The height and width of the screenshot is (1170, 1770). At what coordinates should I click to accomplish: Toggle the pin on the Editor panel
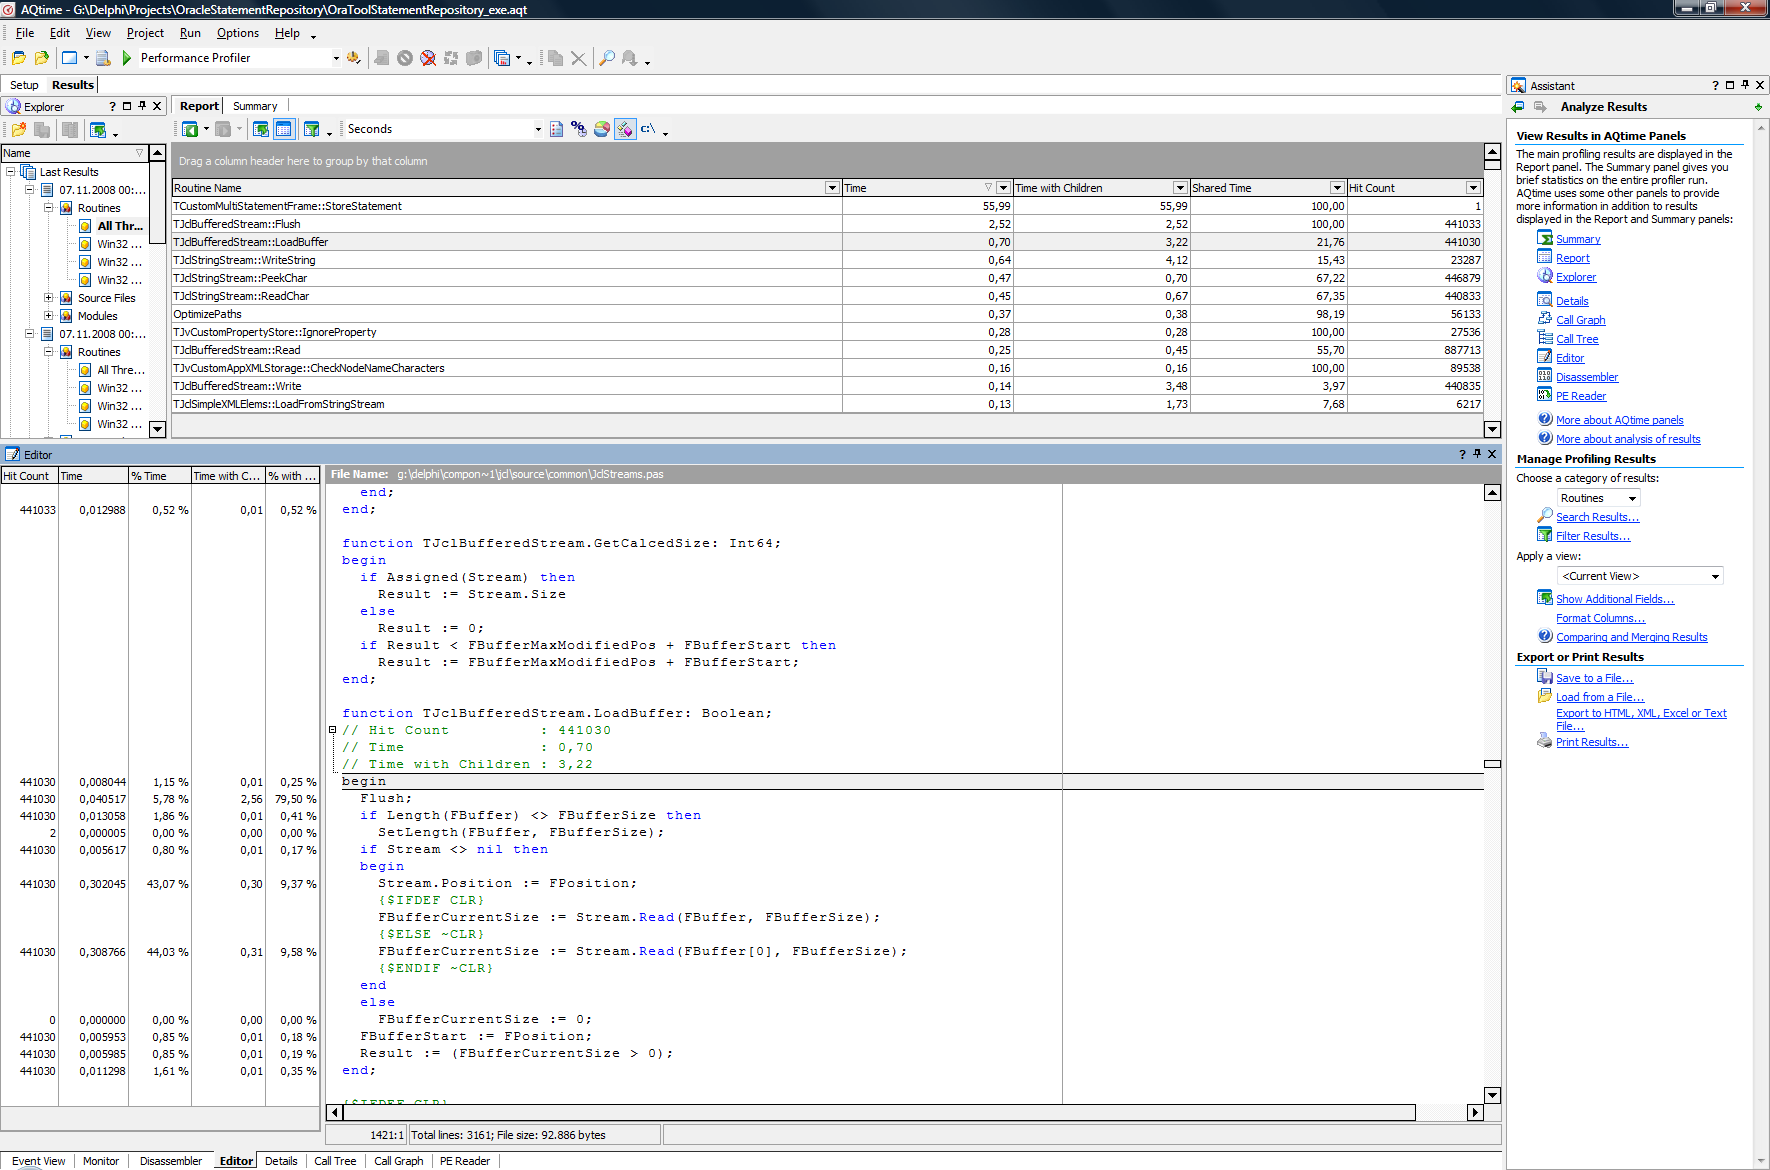tap(1477, 454)
